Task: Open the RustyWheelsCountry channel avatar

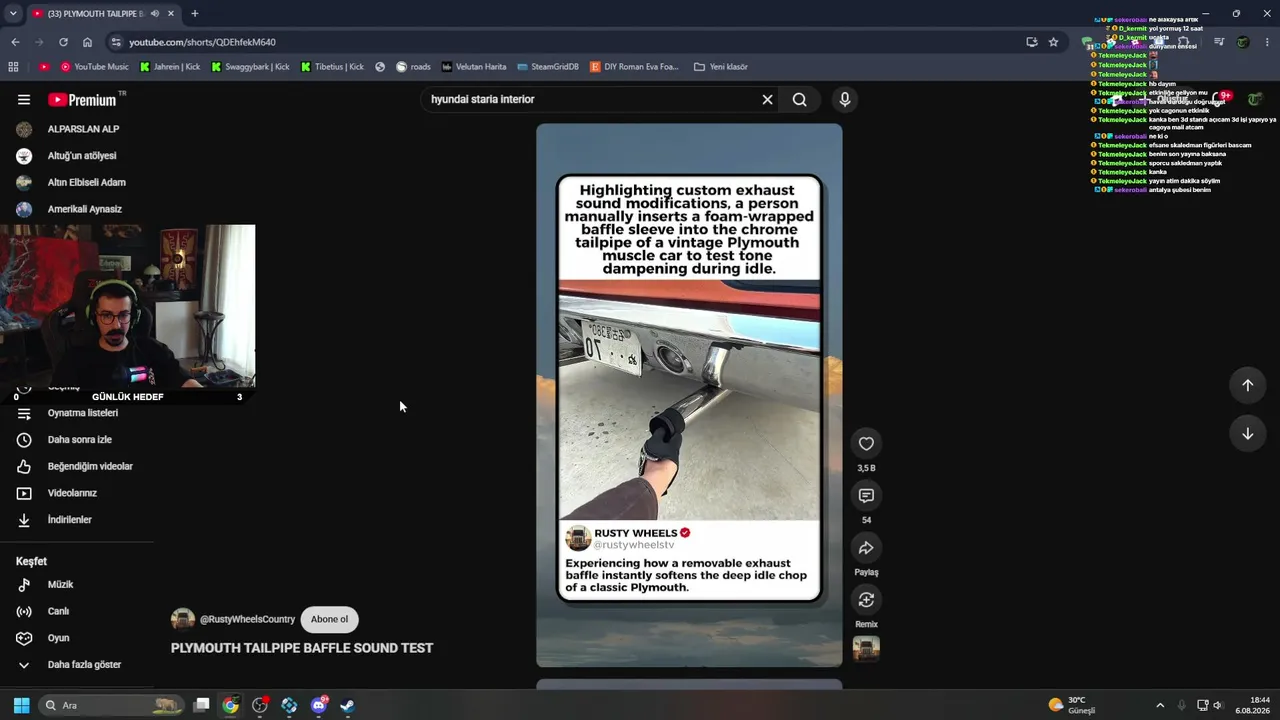Action: (x=183, y=619)
